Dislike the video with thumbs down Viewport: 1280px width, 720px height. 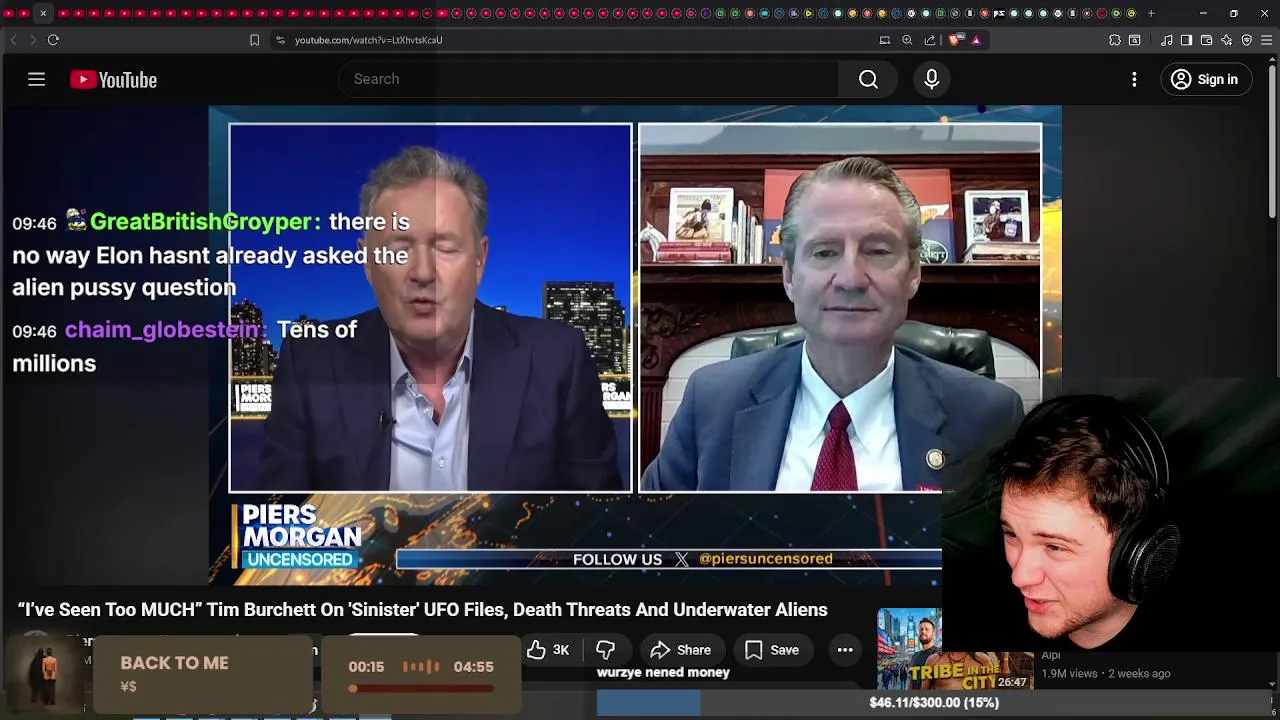click(606, 650)
